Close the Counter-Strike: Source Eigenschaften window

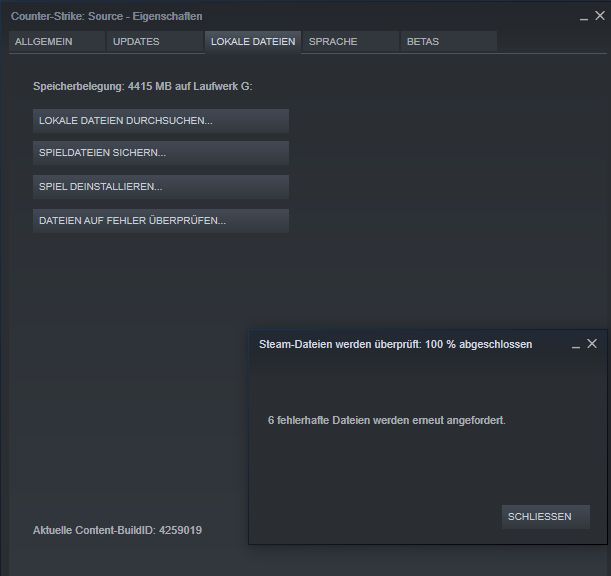[600, 16]
